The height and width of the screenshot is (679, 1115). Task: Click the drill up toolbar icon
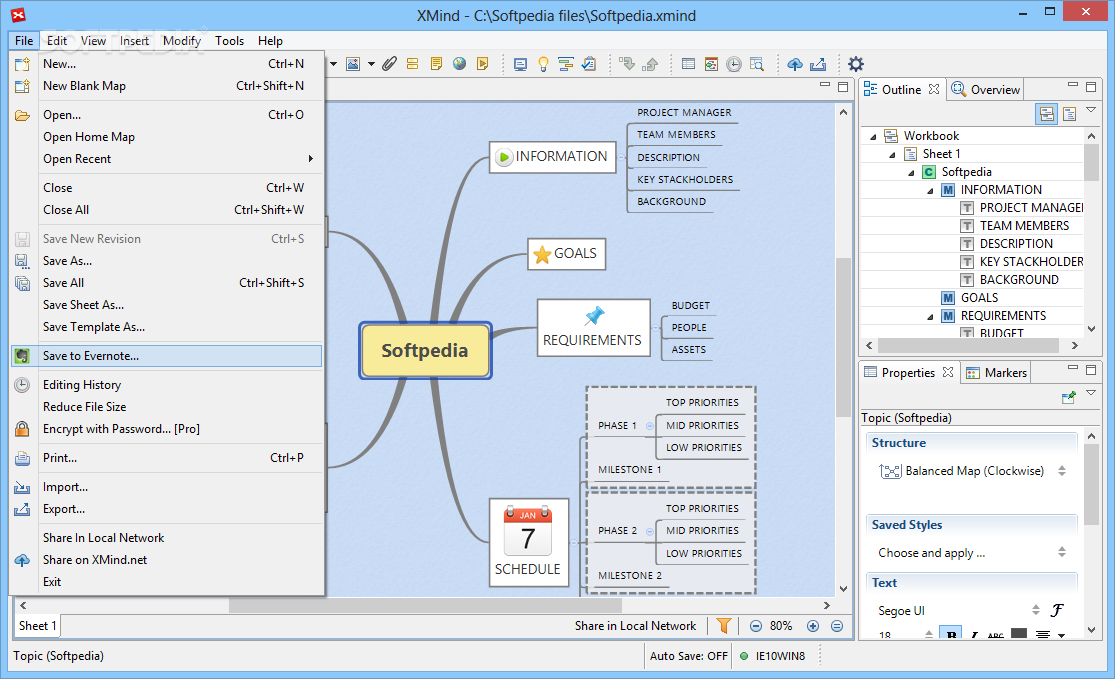coord(650,65)
